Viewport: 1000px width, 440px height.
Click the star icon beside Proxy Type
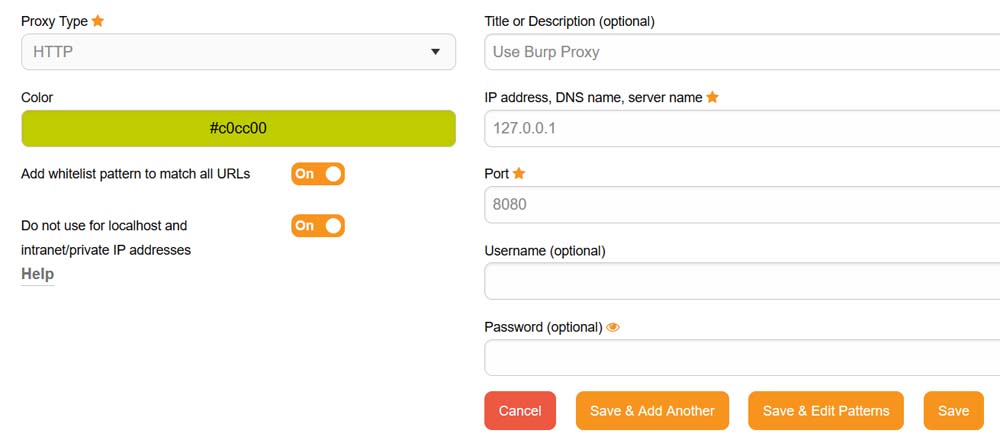coord(97,21)
